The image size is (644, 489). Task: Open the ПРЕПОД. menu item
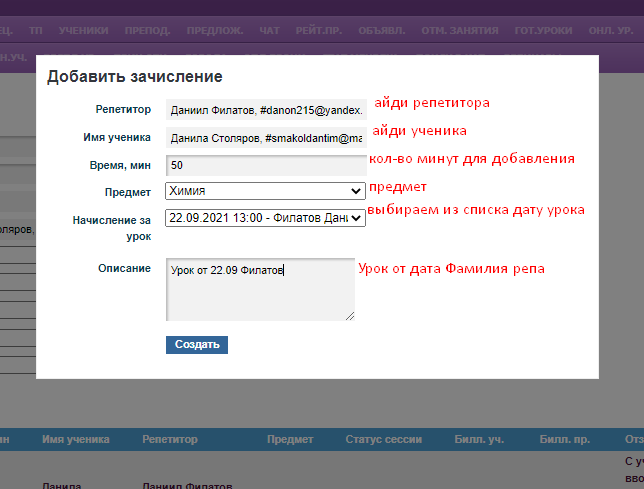(147, 31)
